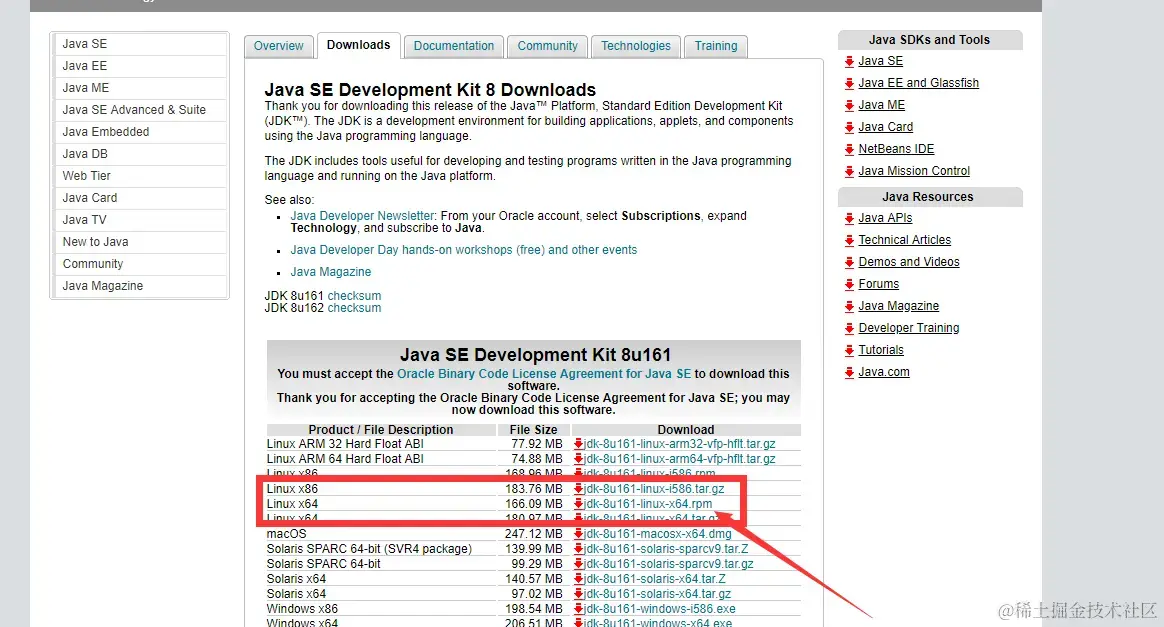The image size is (1164, 627).
Task: Open the Technologies tab
Action: (635, 46)
